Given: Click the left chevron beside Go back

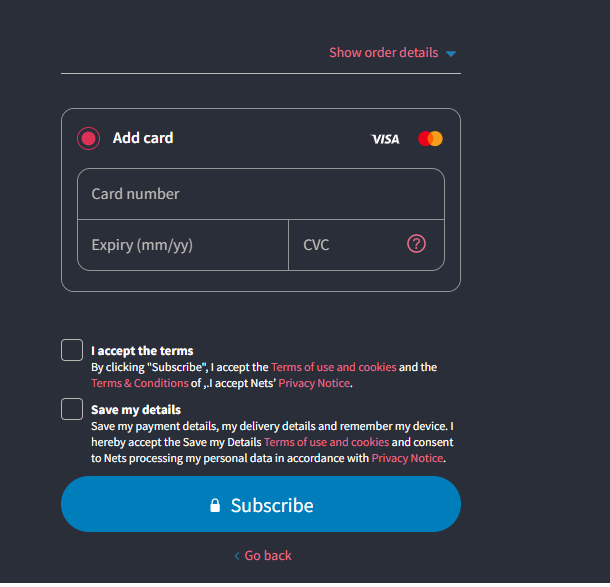Looking at the screenshot, I should pyautogui.click(x=237, y=556).
